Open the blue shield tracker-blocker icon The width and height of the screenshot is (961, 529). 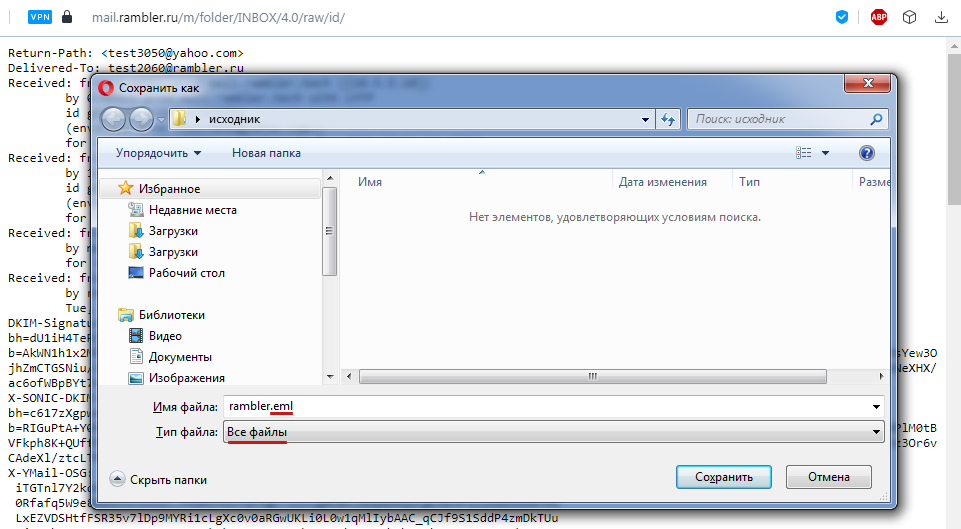click(842, 17)
